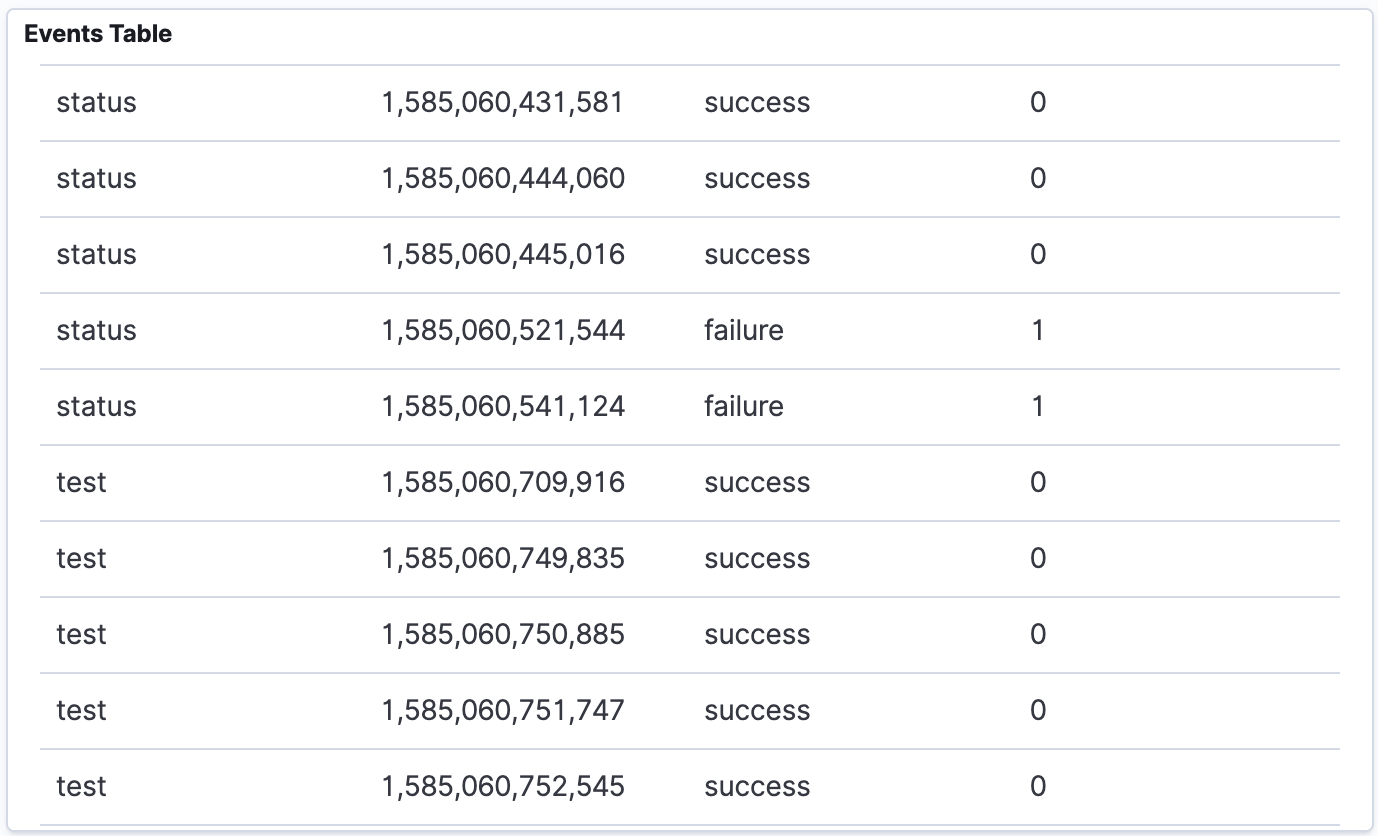1378x836 pixels.
Task: Click the last timestamp 1,585,060,752,545
Action: (503, 787)
